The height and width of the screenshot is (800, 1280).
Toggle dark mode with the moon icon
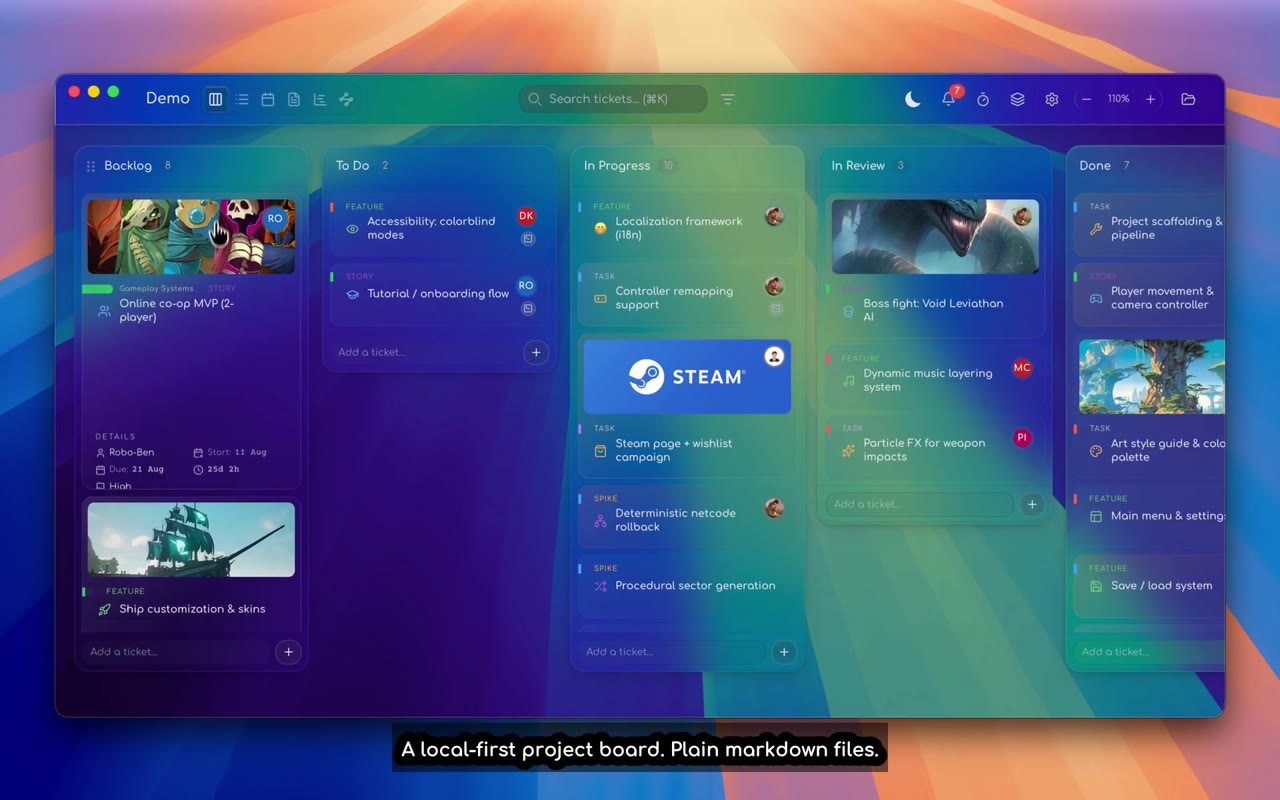[913, 99]
